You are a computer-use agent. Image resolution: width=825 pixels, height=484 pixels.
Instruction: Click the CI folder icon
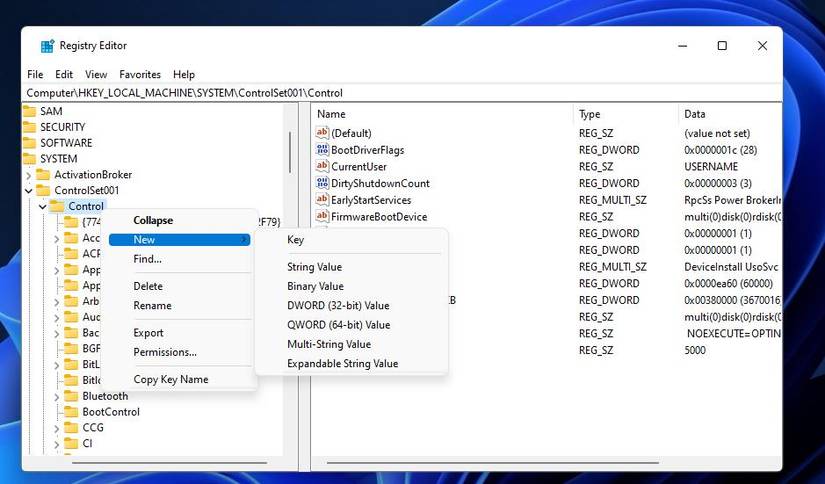pyautogui.click(x=71, y=443)
